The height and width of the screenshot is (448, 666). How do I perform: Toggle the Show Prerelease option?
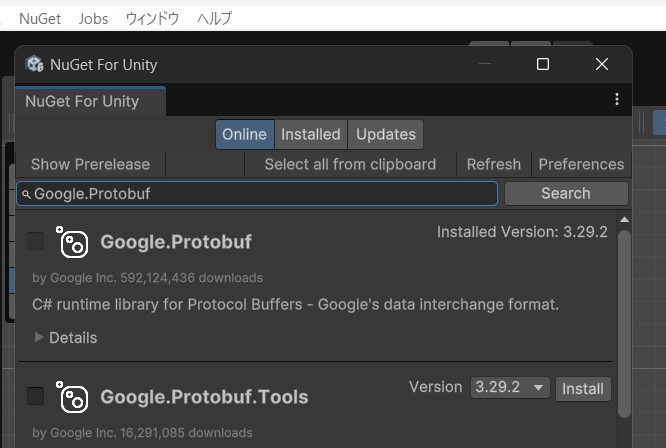[x=90, y=164]
